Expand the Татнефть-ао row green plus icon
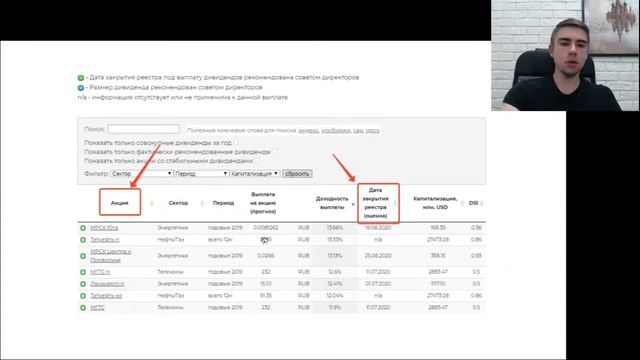 pyautogui.click(x=83, y=296)
